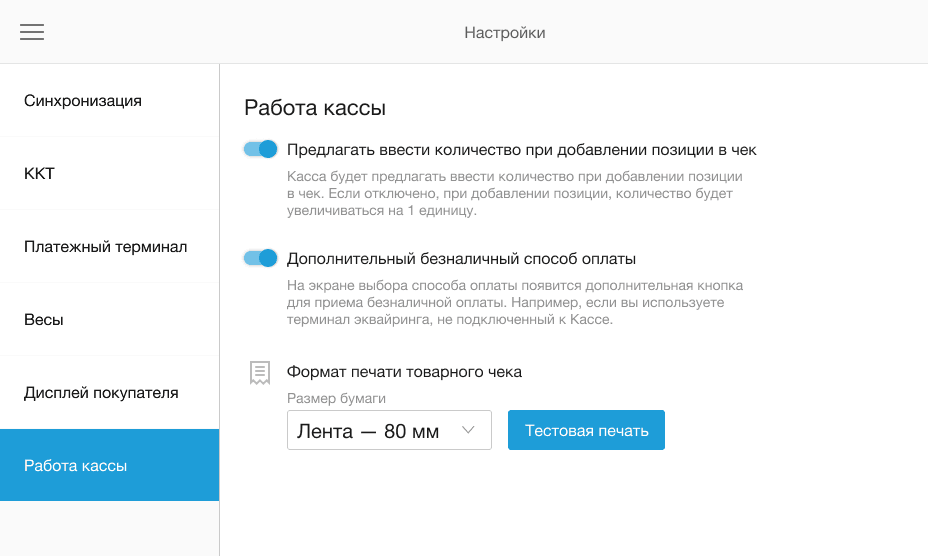Screen dimensions: 928x556
Task: Select the highlighted "Работа кассы" sidebar item
Action: [x=76, y=466]
